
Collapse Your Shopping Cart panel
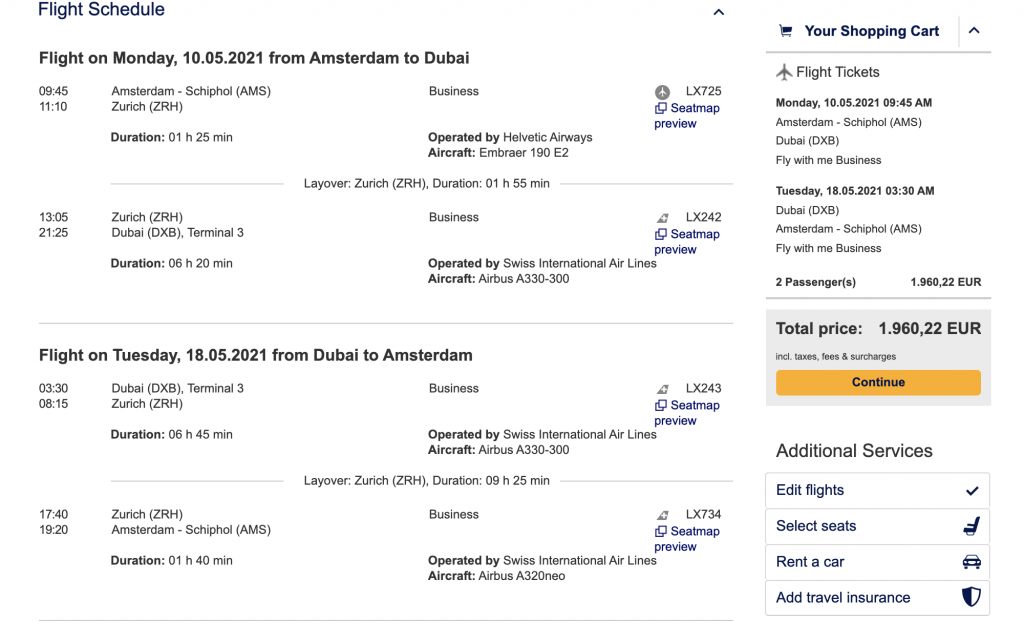974,31
